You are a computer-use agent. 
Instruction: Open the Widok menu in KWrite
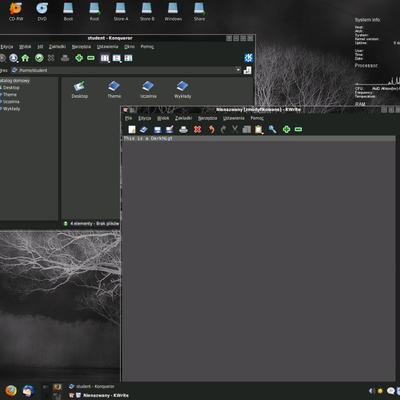point(163,118)
